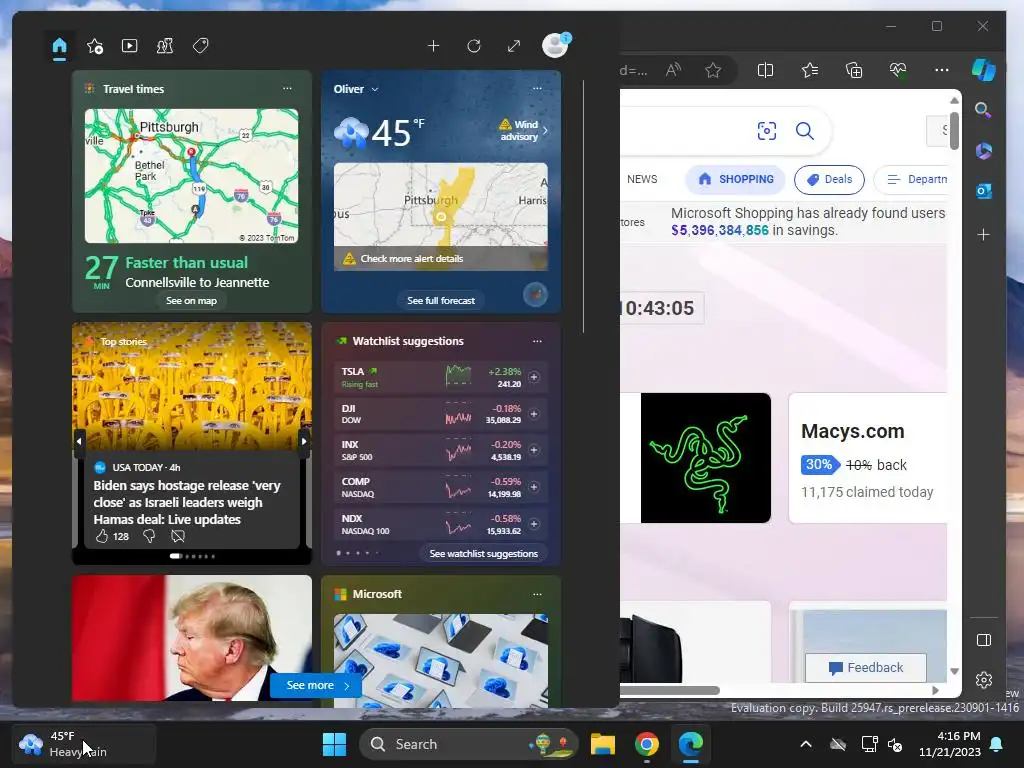Add NDX NASDAQ 100 to watchlist
This screenshot has height=768, width=1024.
534,524
